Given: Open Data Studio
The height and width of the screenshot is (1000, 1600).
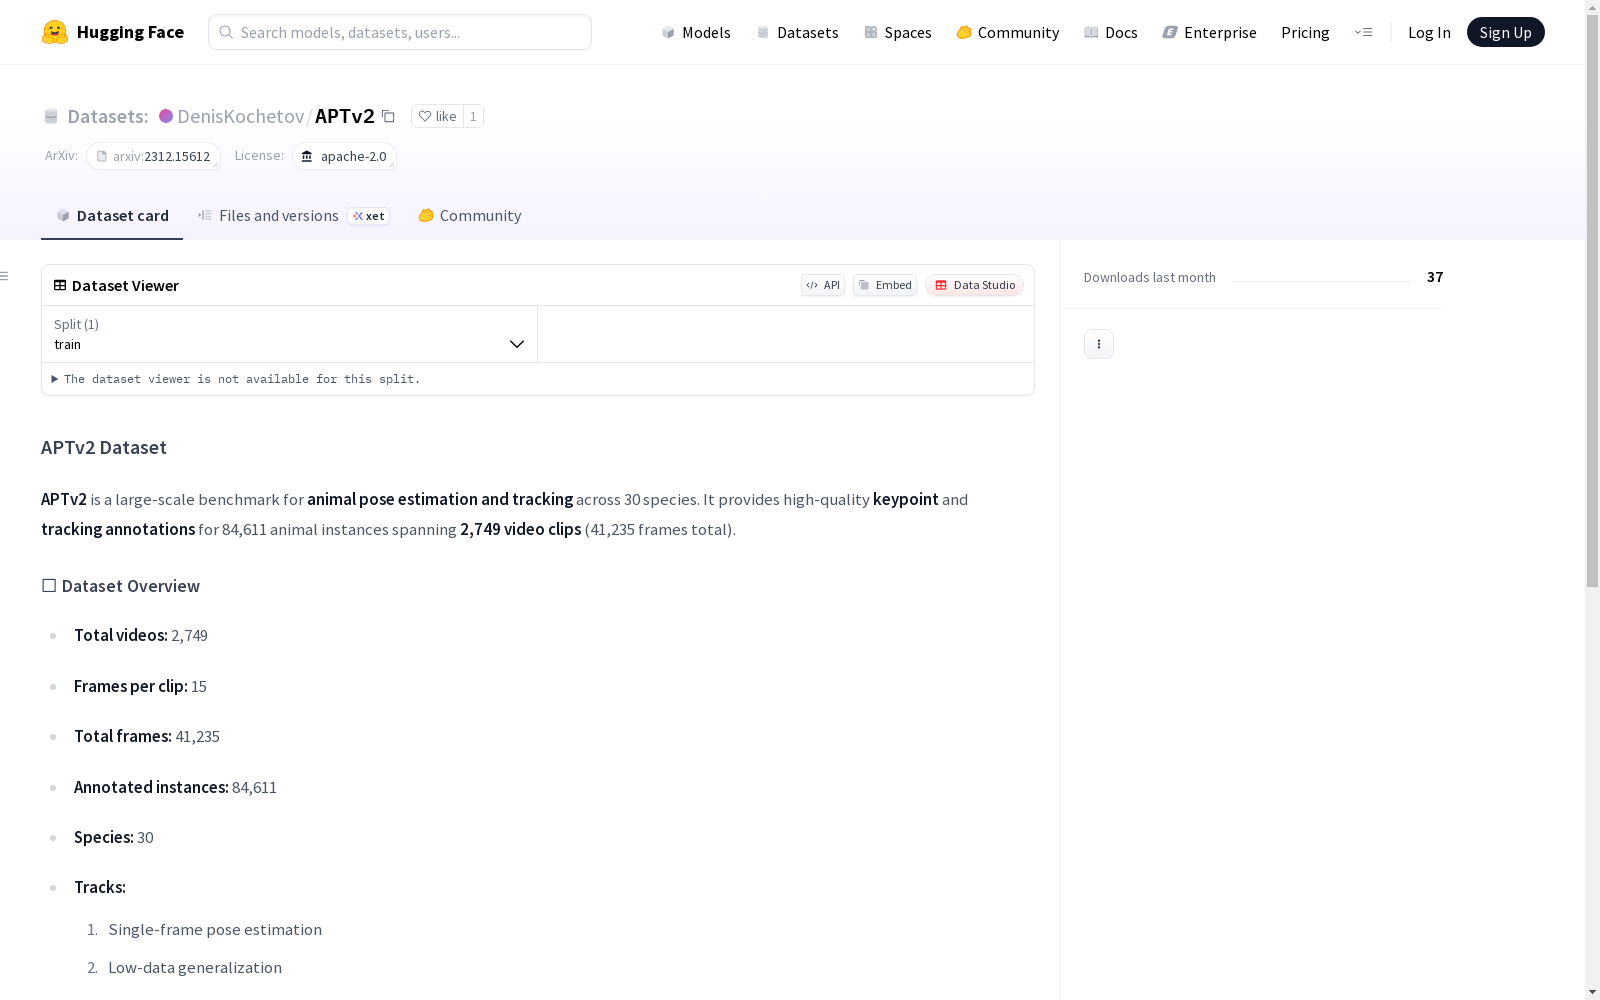Looking at the screenshot, I should tap(974, 285).
